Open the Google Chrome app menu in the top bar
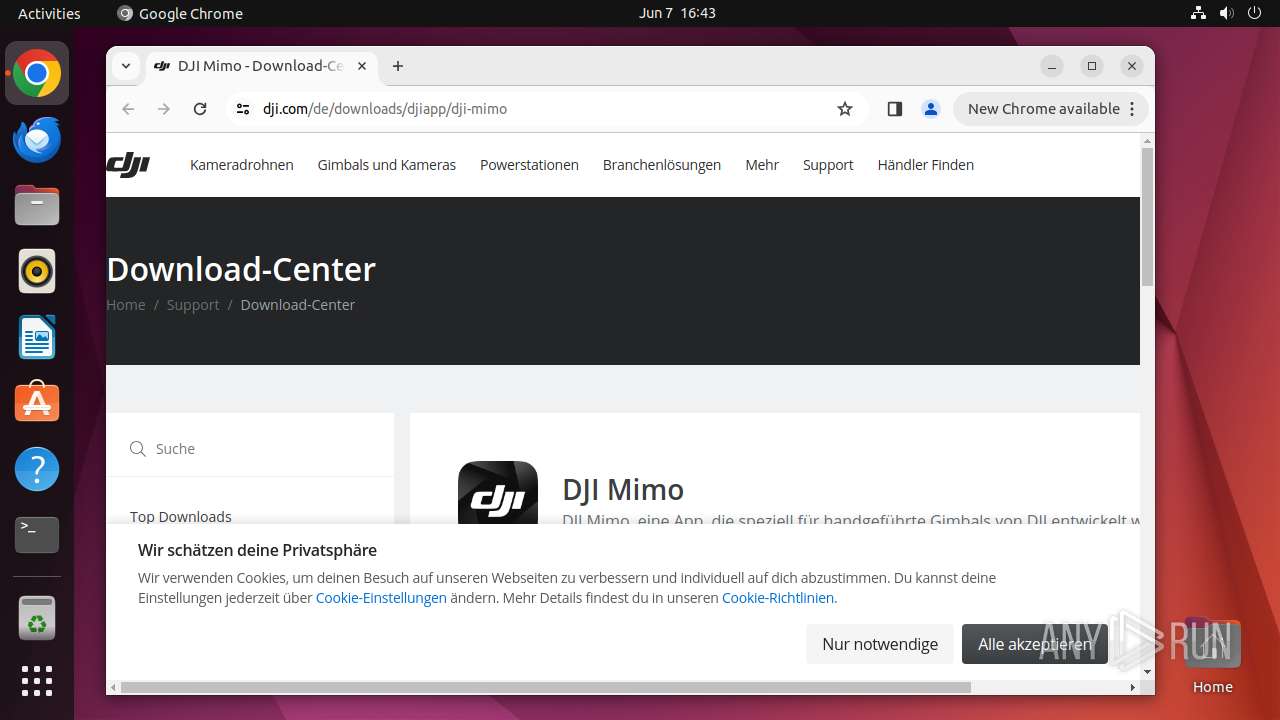Image resolution: width=1280 pixels, height=720 pixels. pos(180,13)
